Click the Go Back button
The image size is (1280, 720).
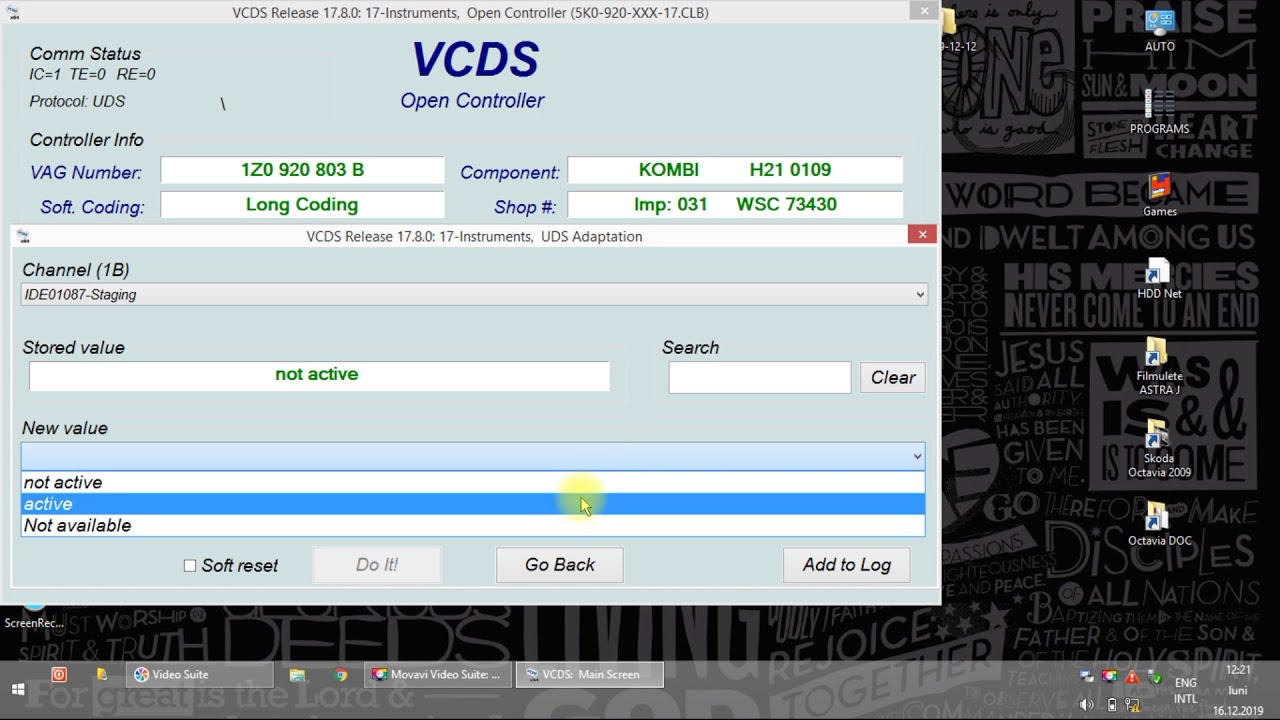[x=560, y=565]
